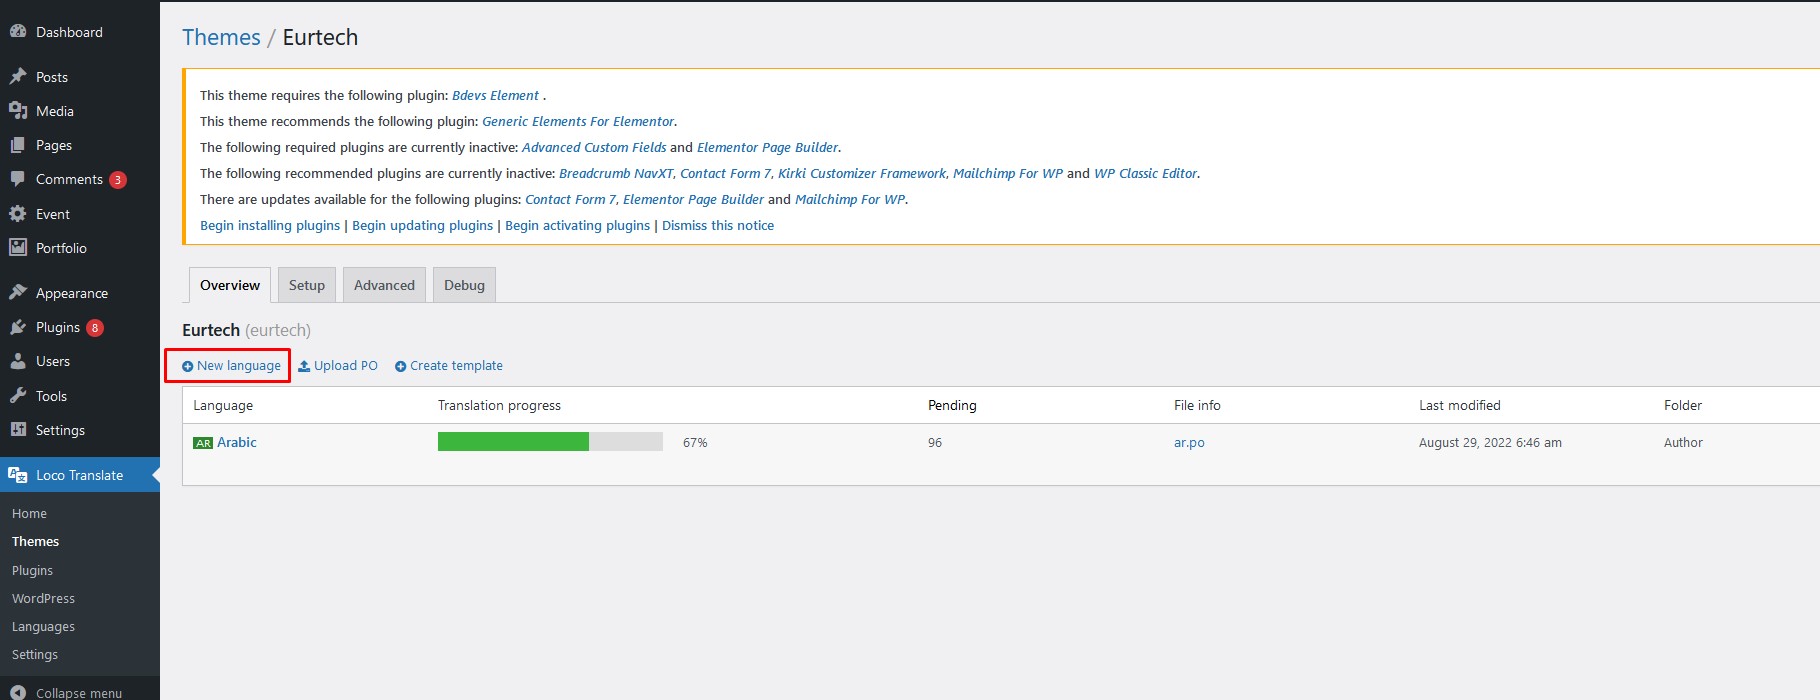Open Generic Elements For Elementor link
The image size is (1820, 700).
pos(578,121)
